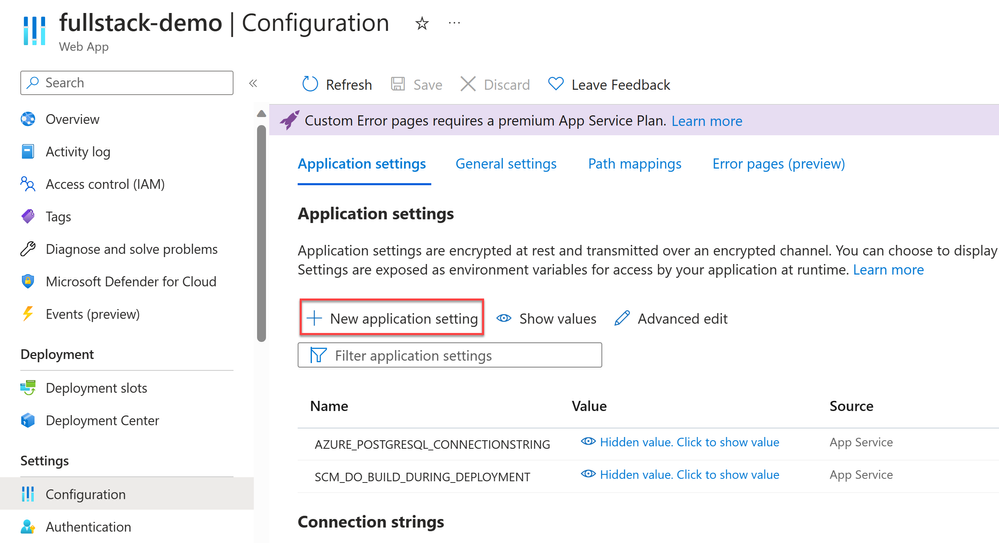Click the Value column header
Screen dimensions: 999x543
[x=589, y=406]
